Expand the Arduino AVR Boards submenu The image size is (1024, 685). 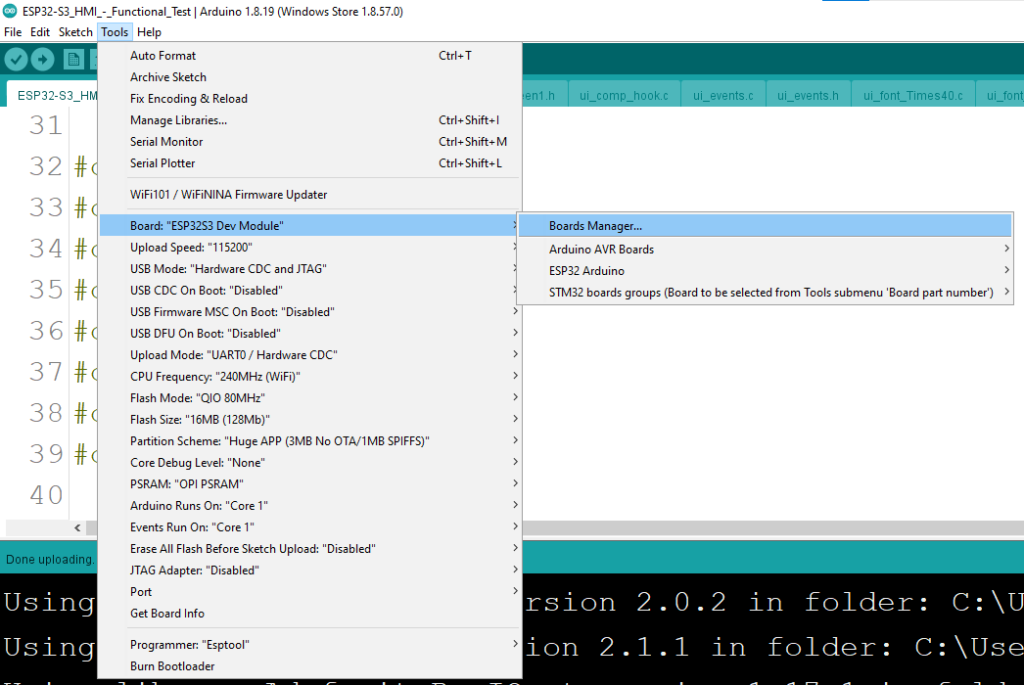point(600,249)
